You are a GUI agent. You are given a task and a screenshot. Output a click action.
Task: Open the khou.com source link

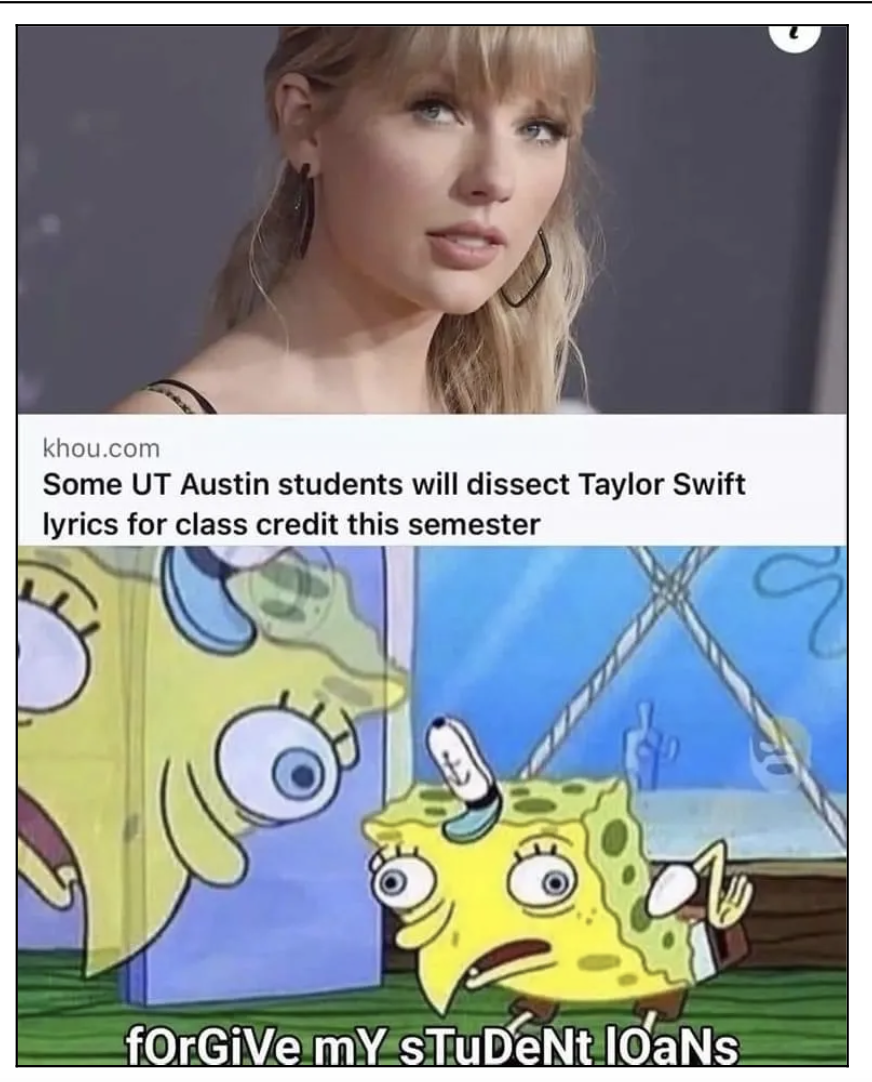click(x=101, y=449)
